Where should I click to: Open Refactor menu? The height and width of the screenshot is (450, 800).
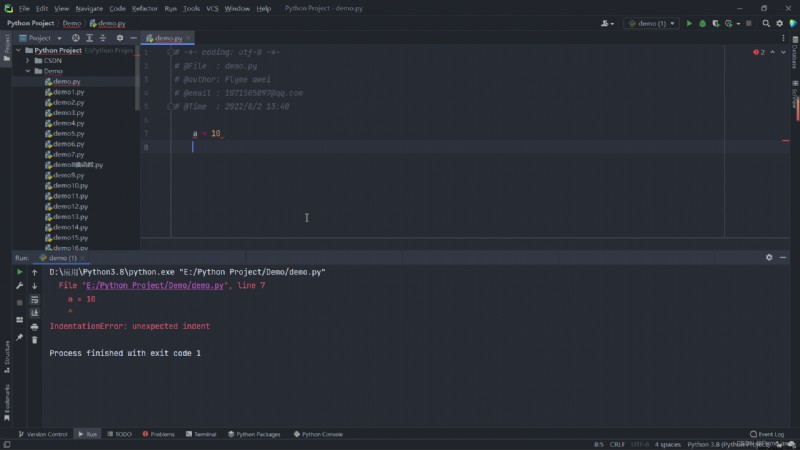(x=145, y=9)
